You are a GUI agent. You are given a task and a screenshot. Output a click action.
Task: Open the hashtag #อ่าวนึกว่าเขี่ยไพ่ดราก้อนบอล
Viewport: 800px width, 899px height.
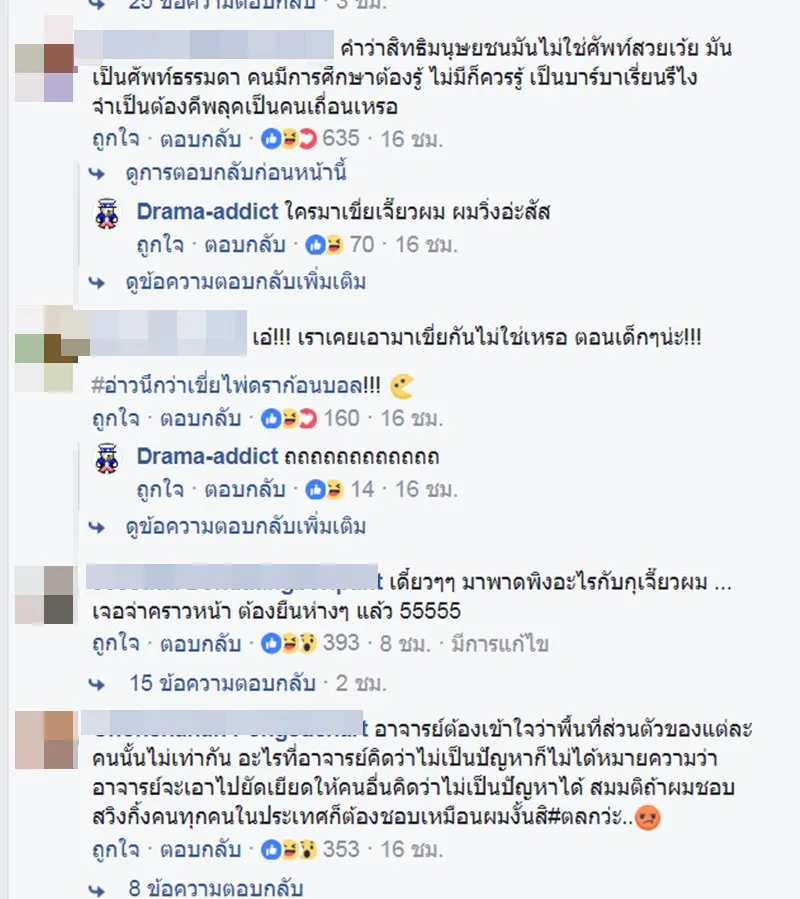click(236, 385)
